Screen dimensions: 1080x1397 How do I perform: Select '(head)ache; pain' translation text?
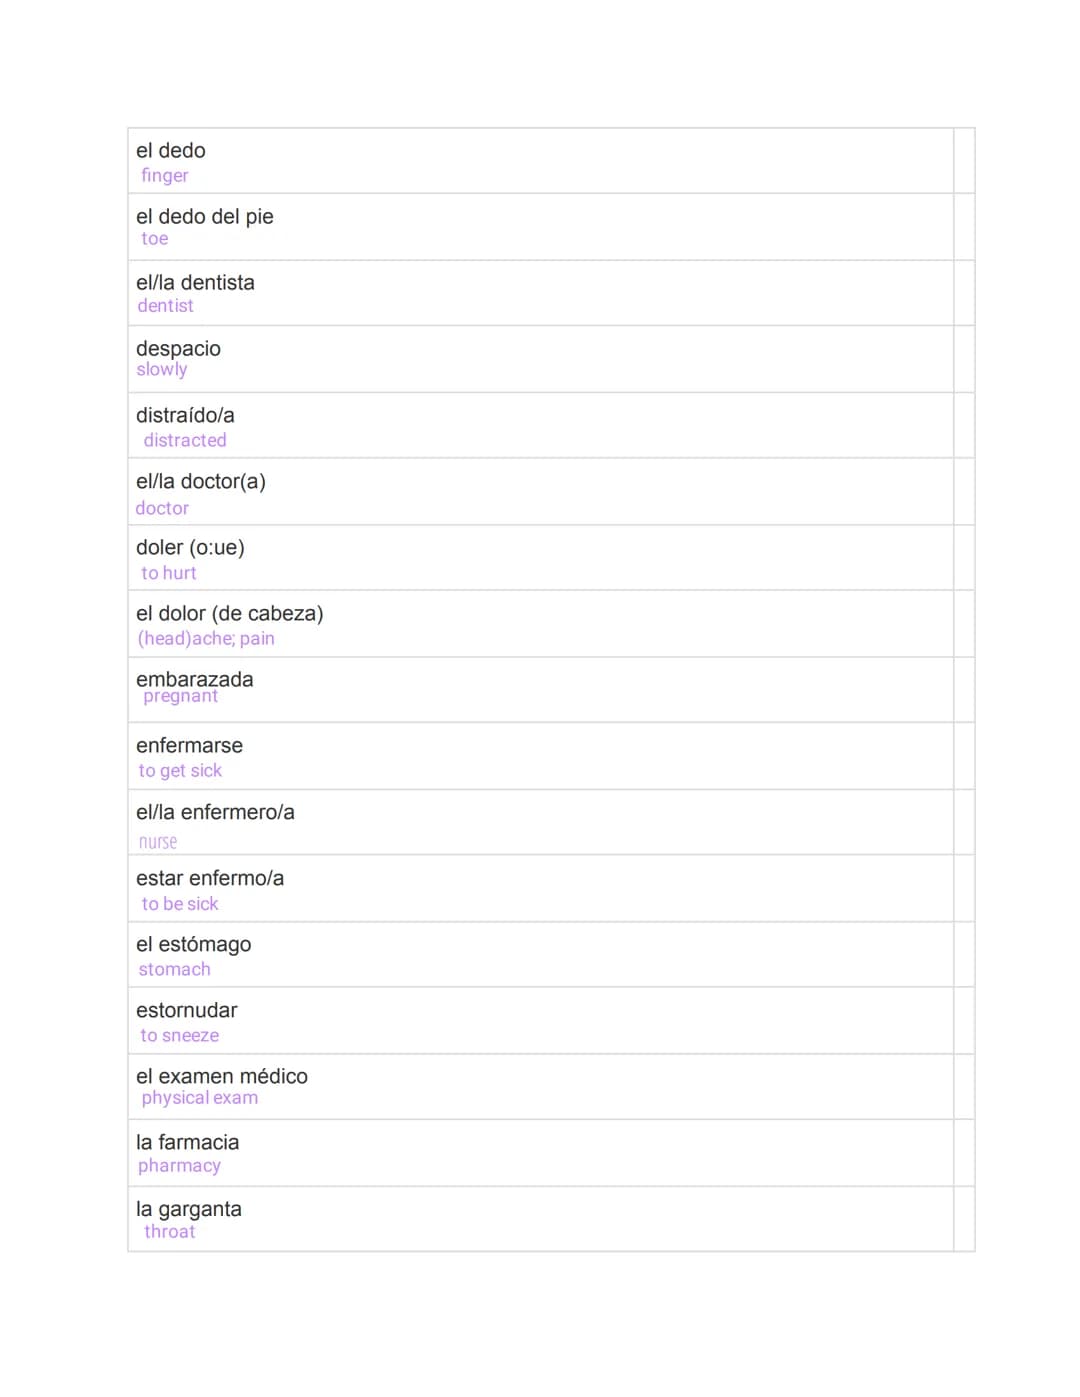tap(206, 639)
